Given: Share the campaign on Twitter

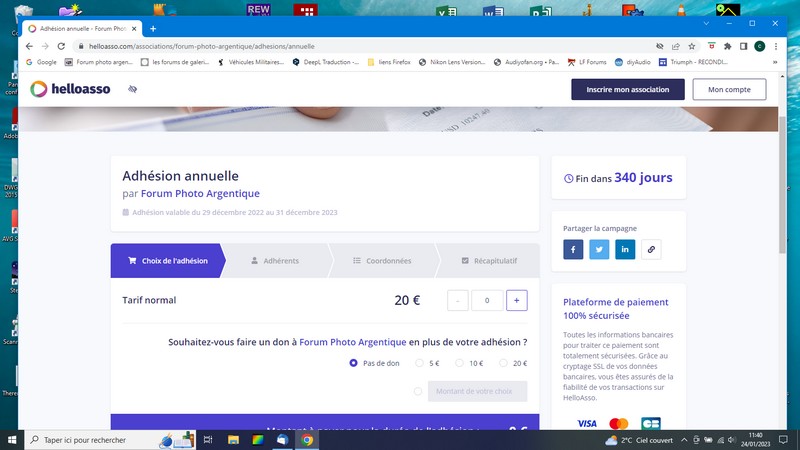Looking at the screenshot, I should 599,249.
